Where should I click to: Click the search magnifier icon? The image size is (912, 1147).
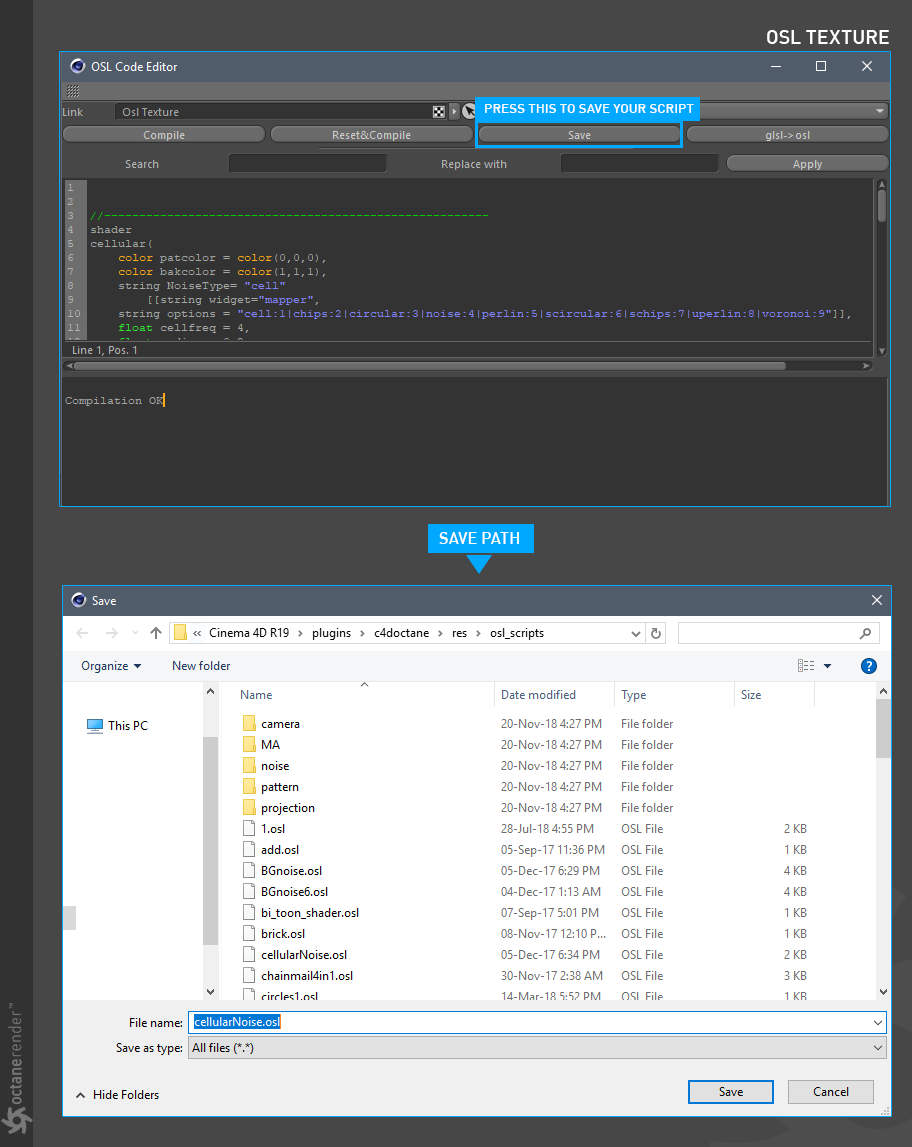coord(865,633)
